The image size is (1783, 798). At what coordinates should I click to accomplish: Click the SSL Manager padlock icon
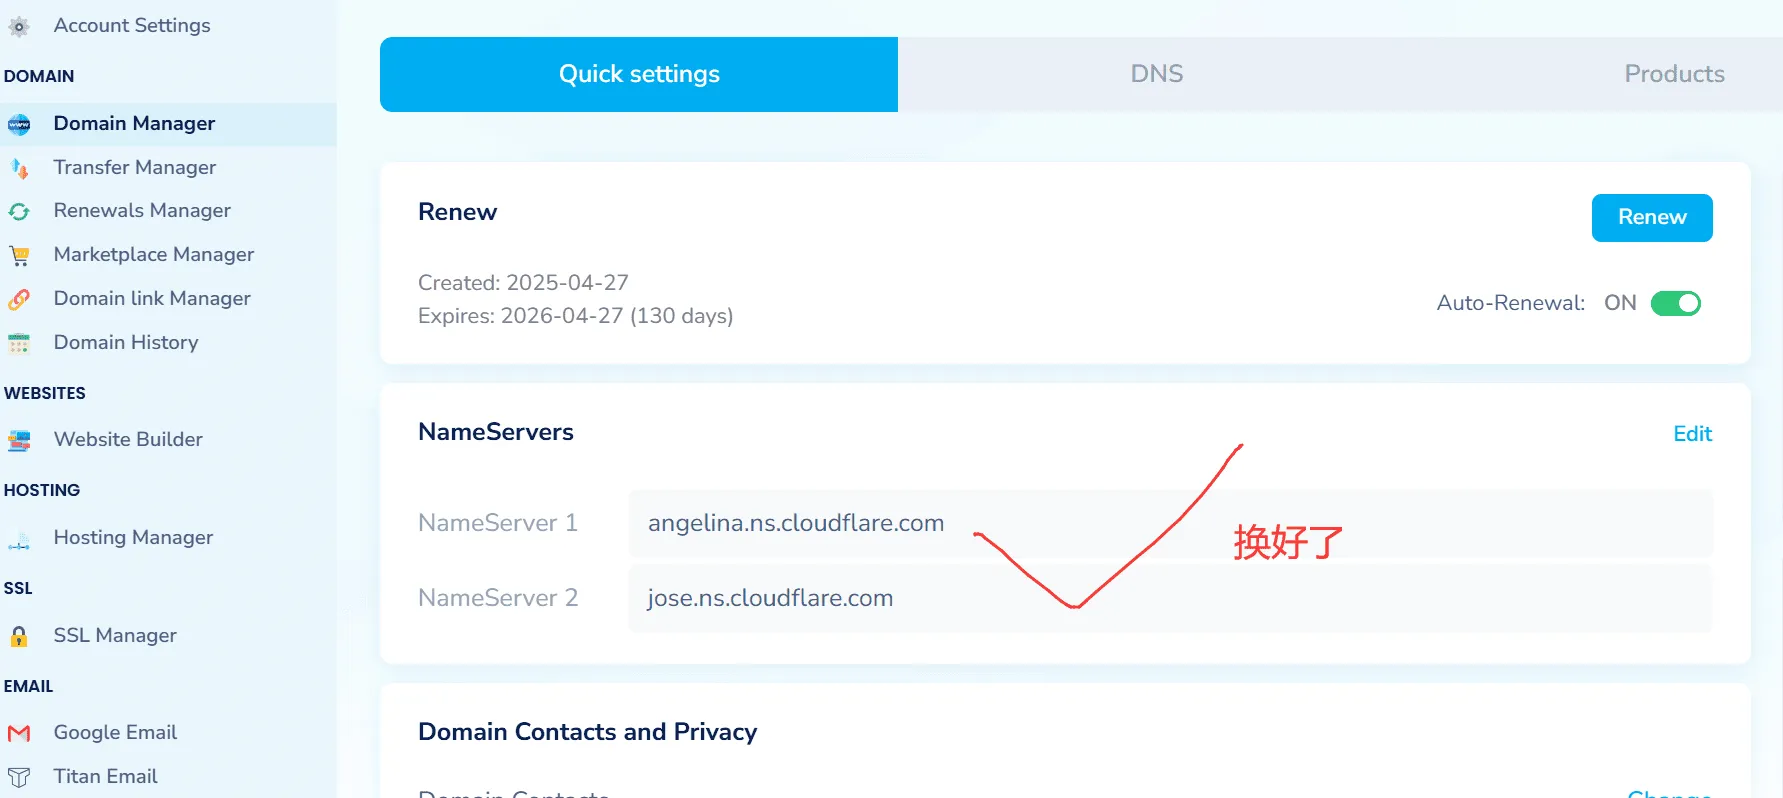(x=19, y=636)
